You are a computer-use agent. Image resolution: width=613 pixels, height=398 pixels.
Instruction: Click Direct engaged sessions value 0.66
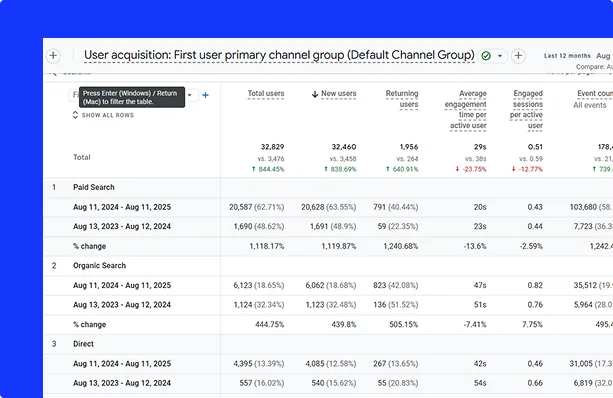click(x=535, y=383)
